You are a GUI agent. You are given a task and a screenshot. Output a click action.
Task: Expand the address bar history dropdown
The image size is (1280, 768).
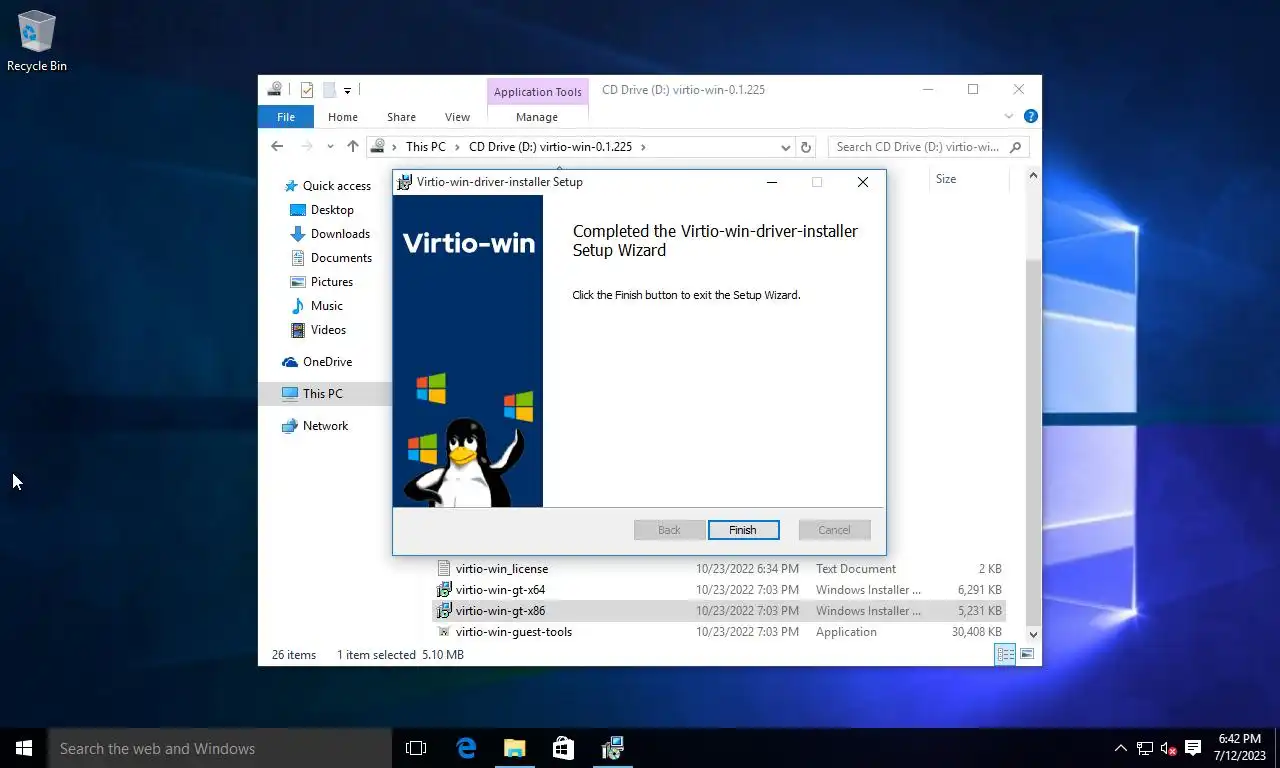pos(786,147)
